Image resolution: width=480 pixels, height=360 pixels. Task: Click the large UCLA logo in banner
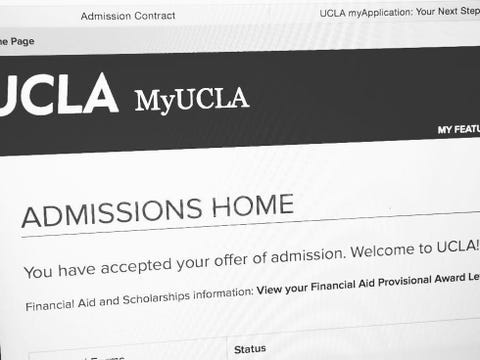(x=59, y=95)
